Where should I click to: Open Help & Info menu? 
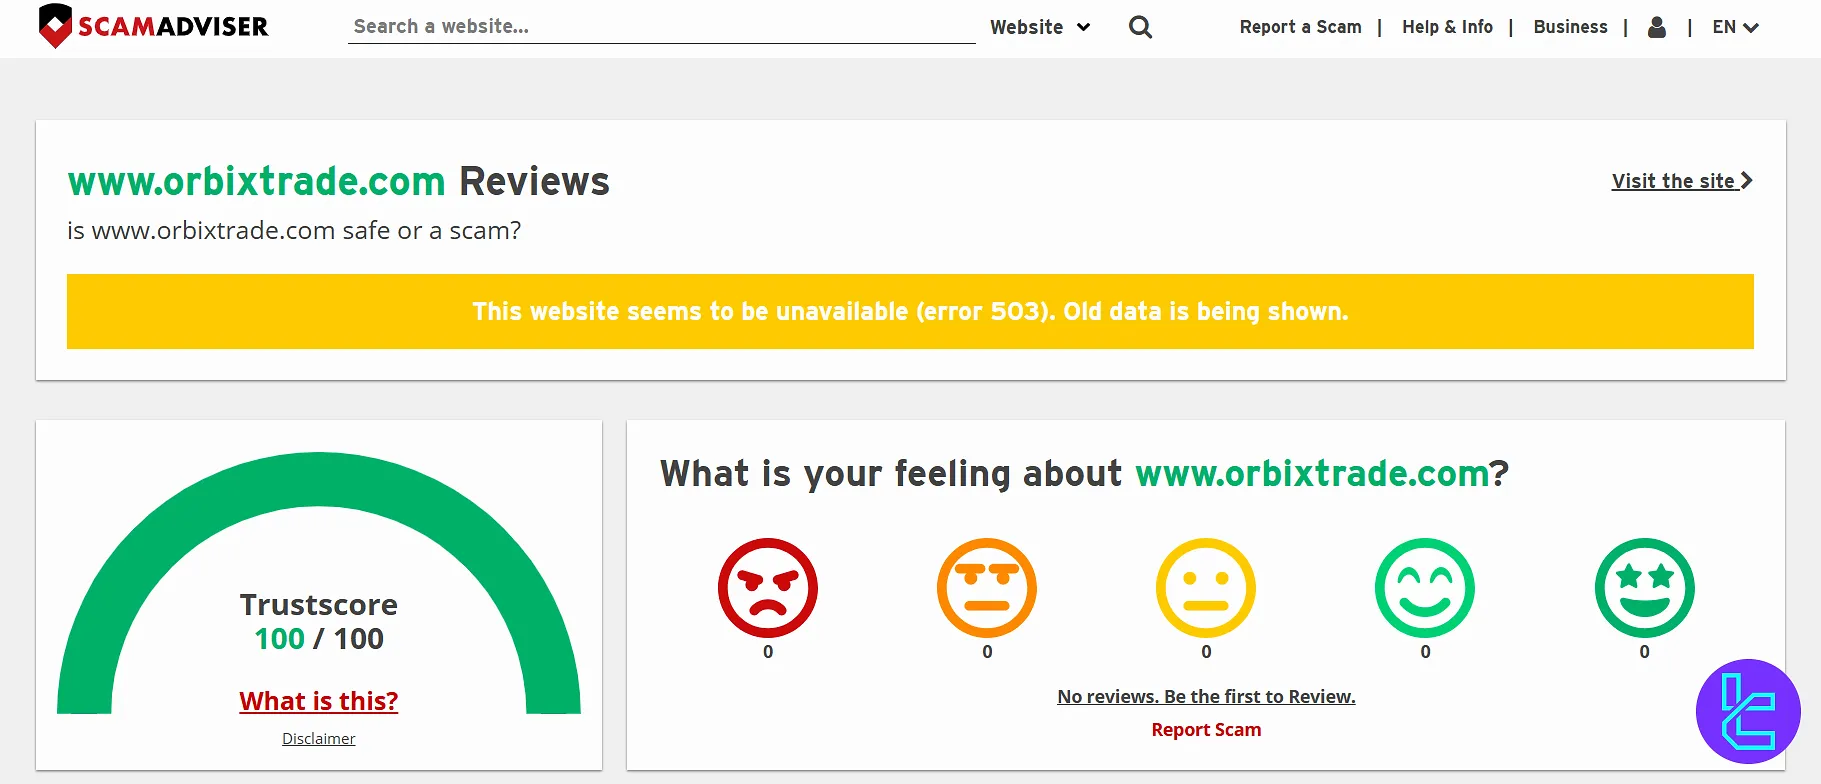click(x=1447, y=27)
